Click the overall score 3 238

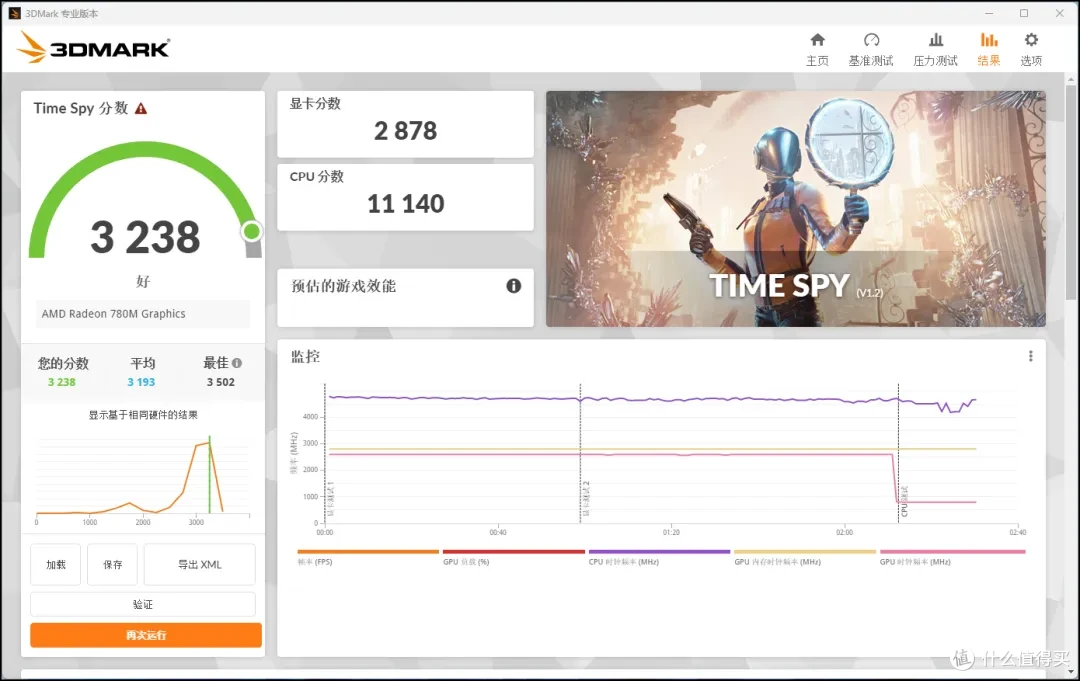tap(145, 237)
